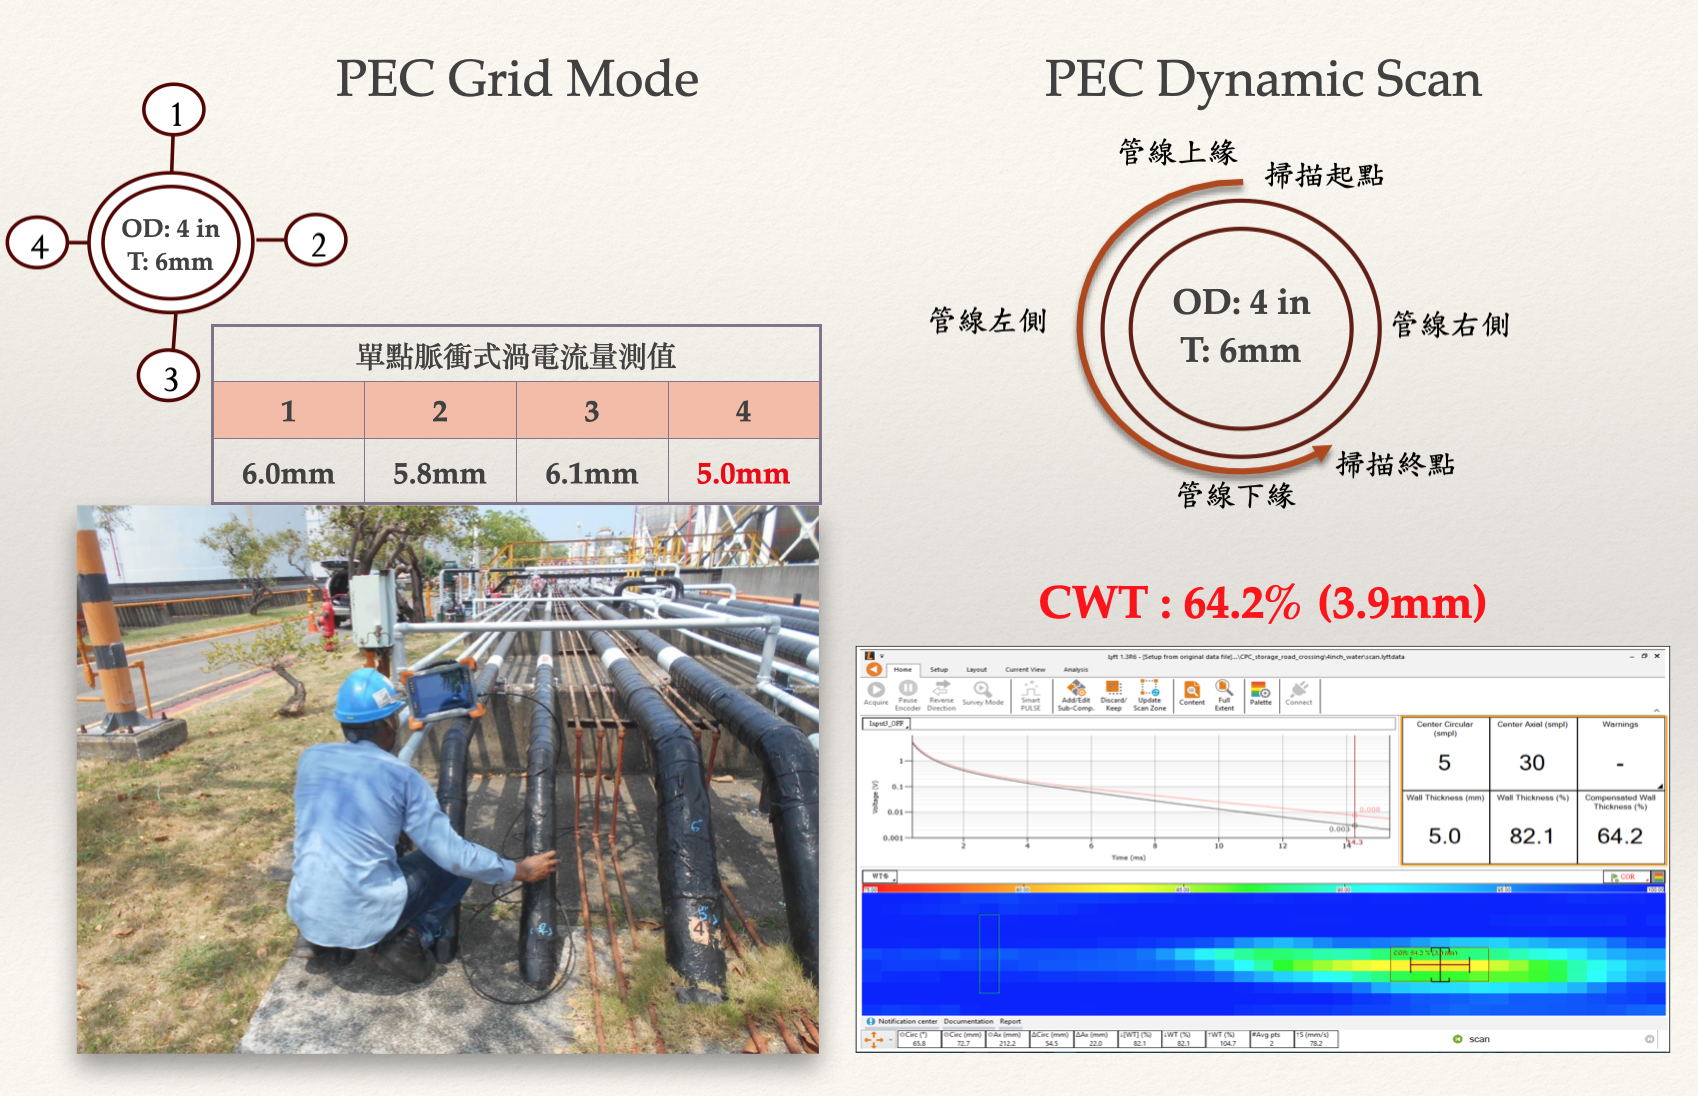
Task: Toggle the COR marker button
Action: [x=1624, y=877]
